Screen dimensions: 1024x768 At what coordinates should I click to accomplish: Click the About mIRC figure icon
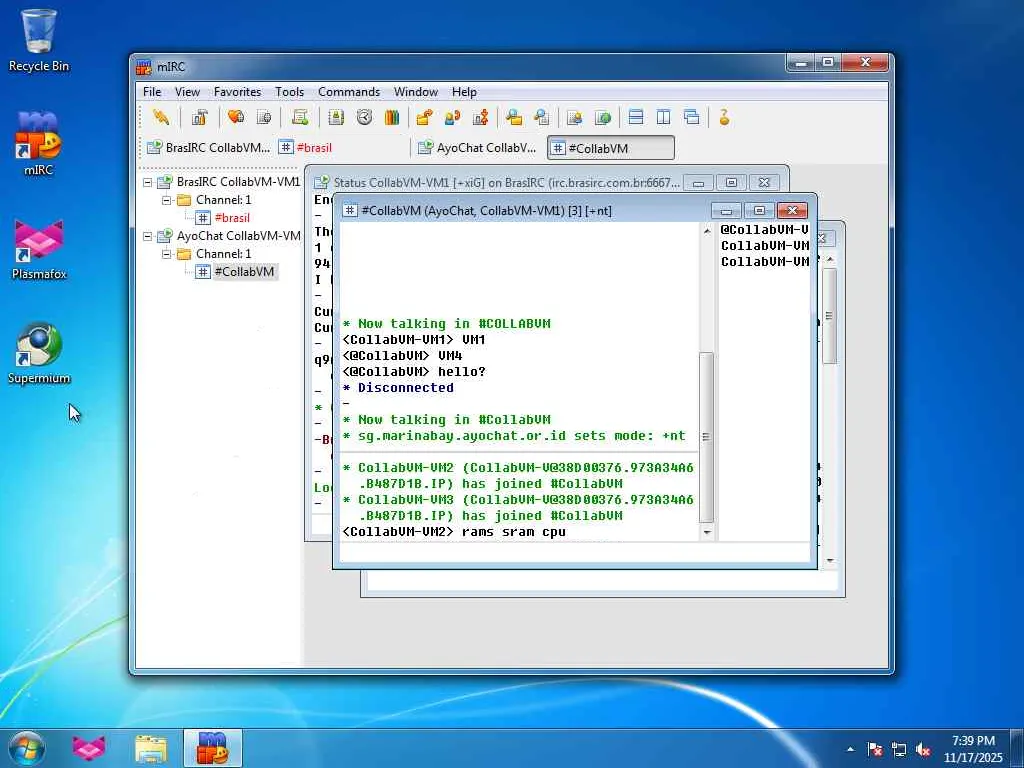click(724, 118)
